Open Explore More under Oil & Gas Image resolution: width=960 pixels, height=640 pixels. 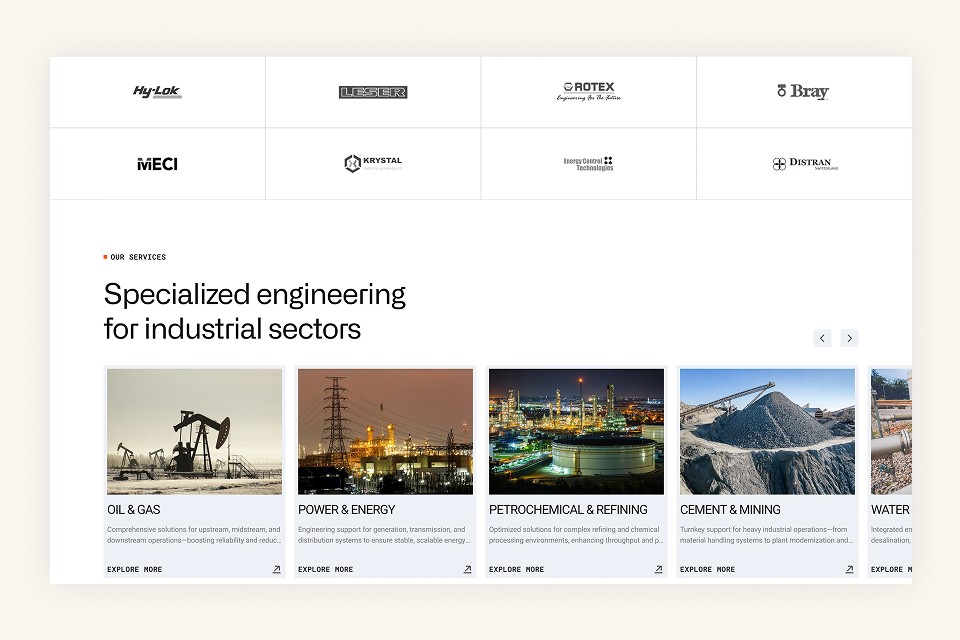point(135,570)
